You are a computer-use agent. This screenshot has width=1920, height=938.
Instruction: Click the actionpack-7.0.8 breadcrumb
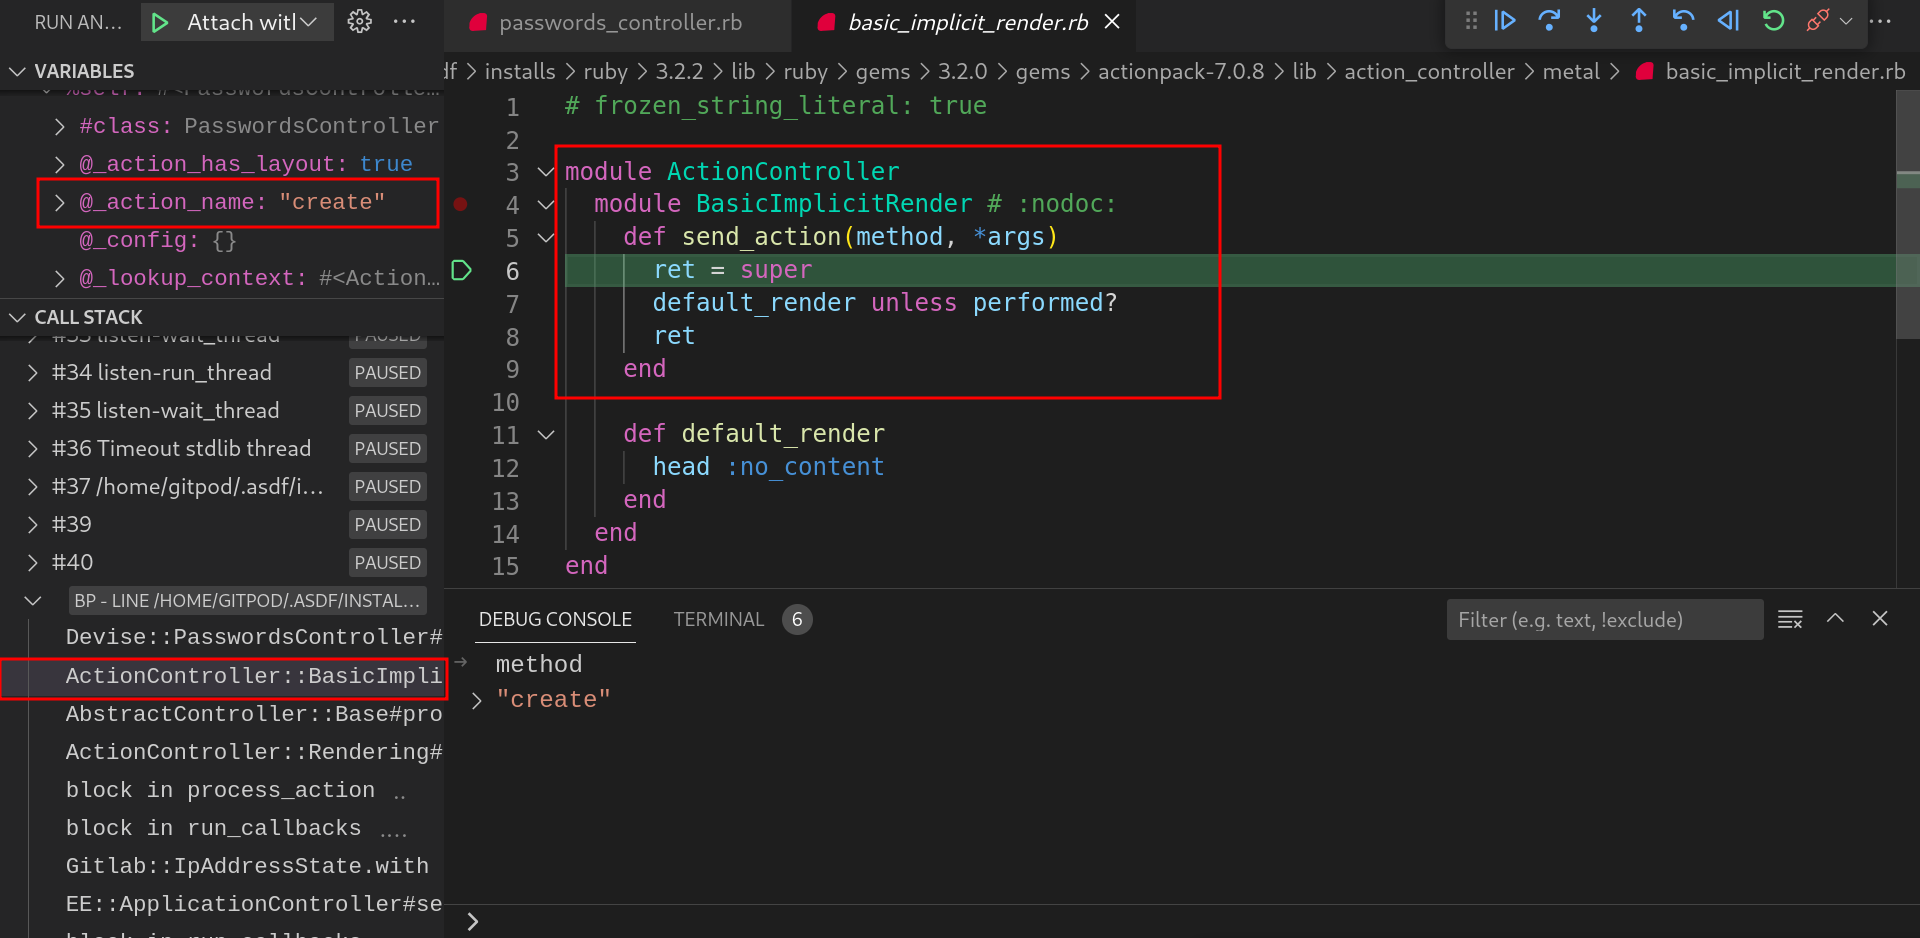[1181, 72]
